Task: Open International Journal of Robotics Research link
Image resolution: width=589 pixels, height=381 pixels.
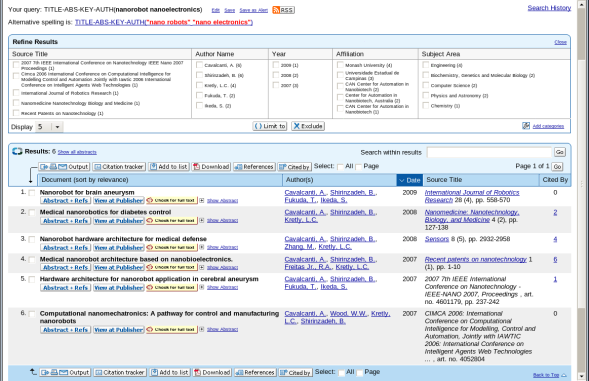Action: point(472,196)
